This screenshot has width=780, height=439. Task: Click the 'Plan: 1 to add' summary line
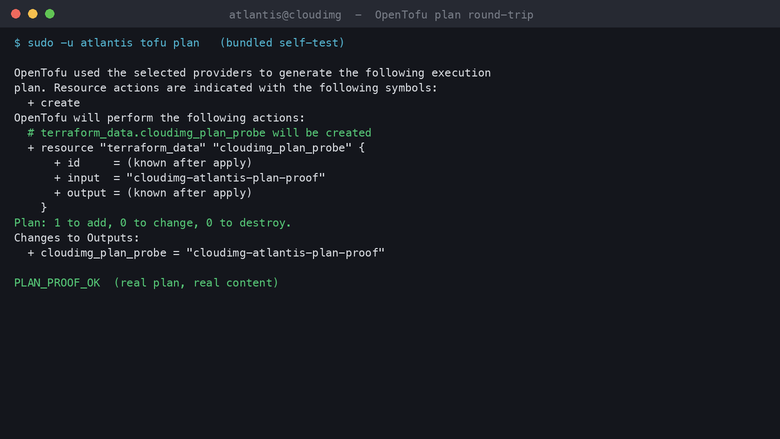click(152, 223)
